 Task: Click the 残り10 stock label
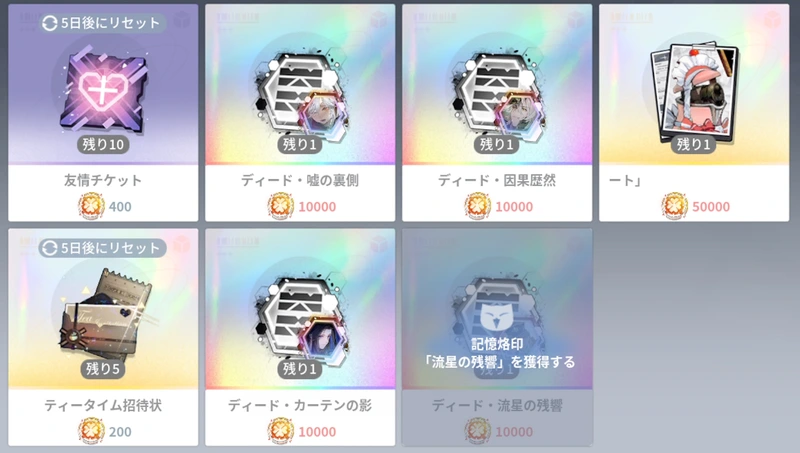coord(103,144)
